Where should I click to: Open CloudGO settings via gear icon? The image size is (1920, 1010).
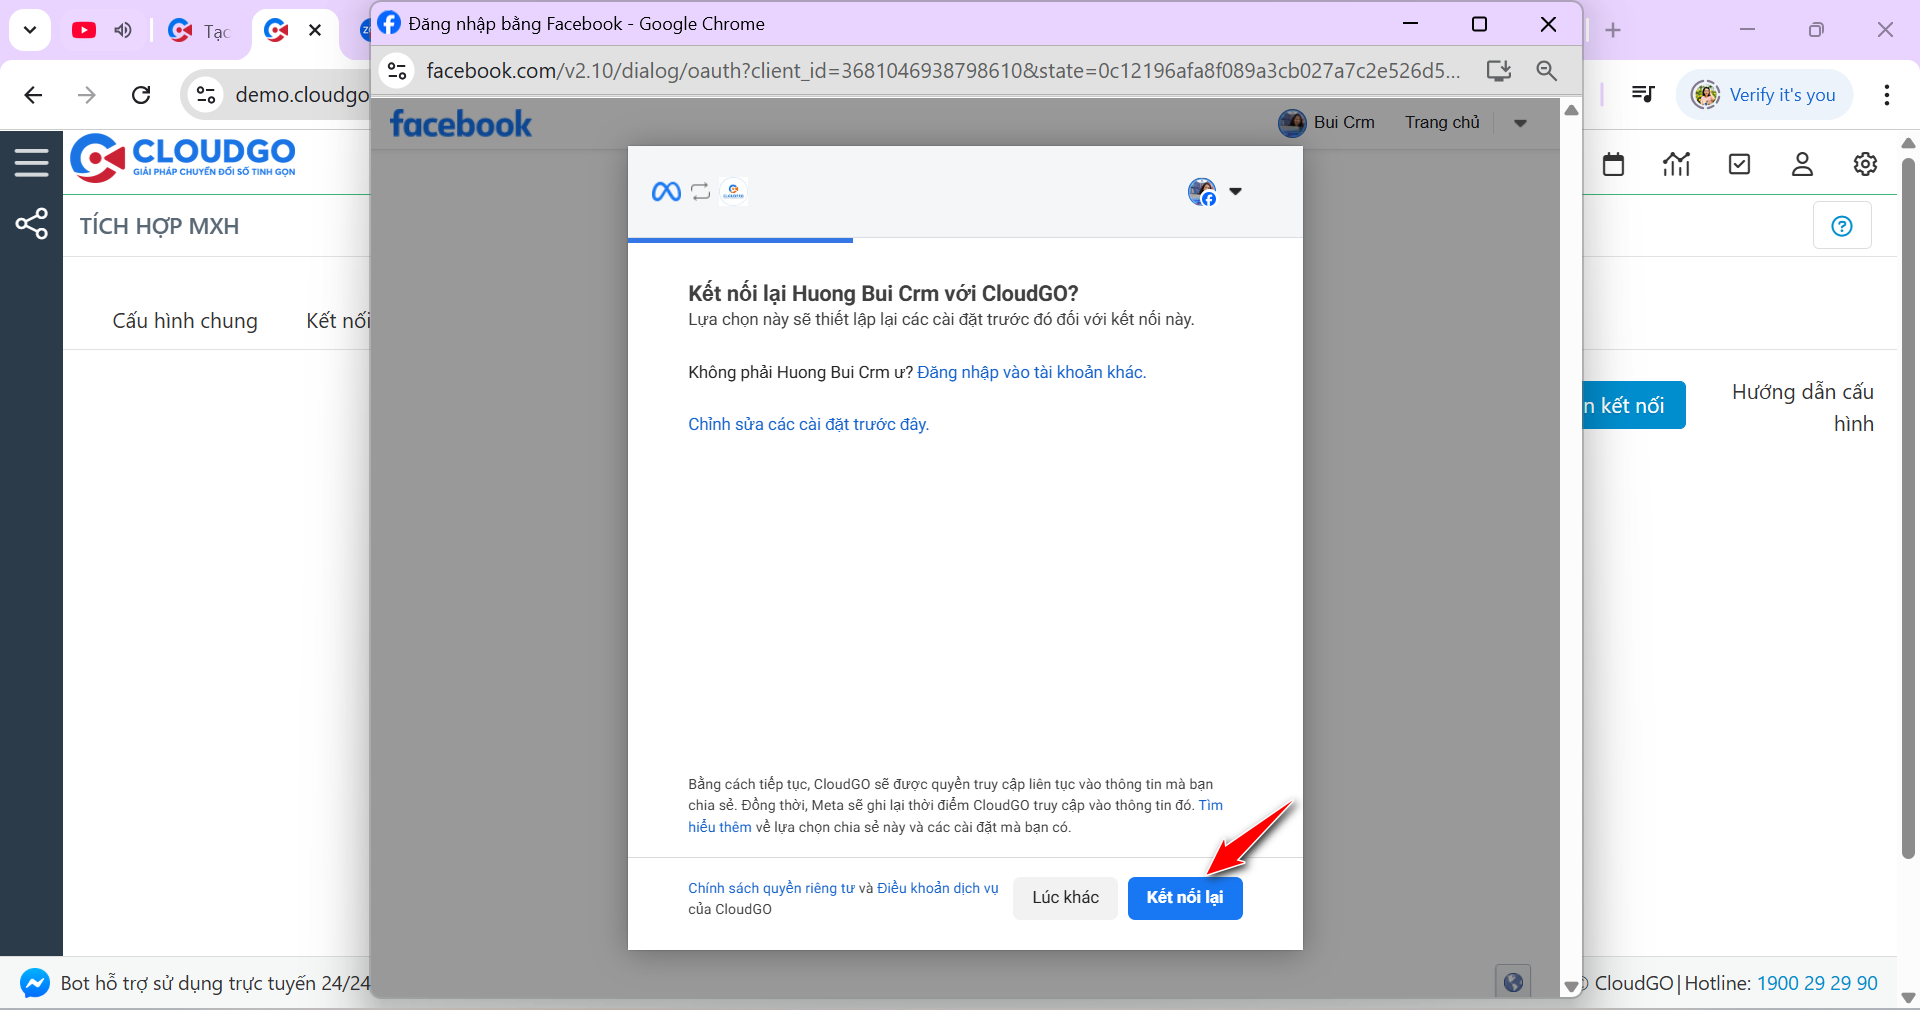(x=1864, y=164)
